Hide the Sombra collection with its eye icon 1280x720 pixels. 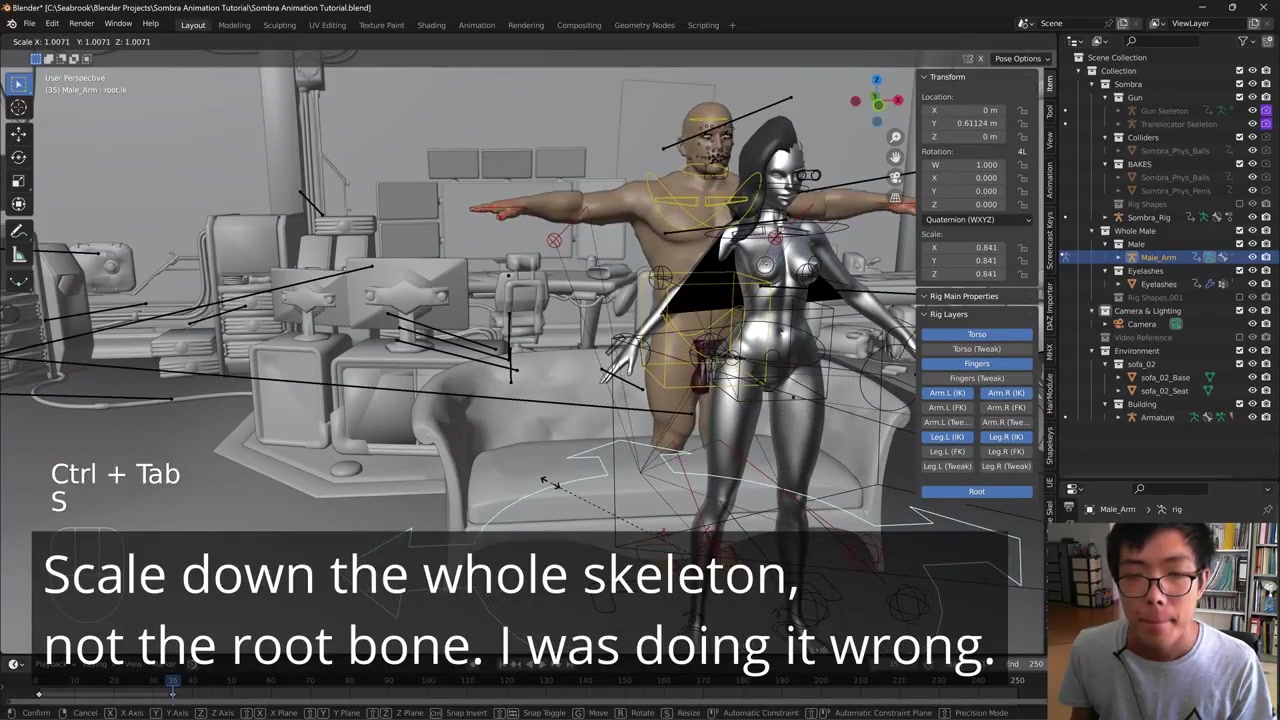point(1252,84)
